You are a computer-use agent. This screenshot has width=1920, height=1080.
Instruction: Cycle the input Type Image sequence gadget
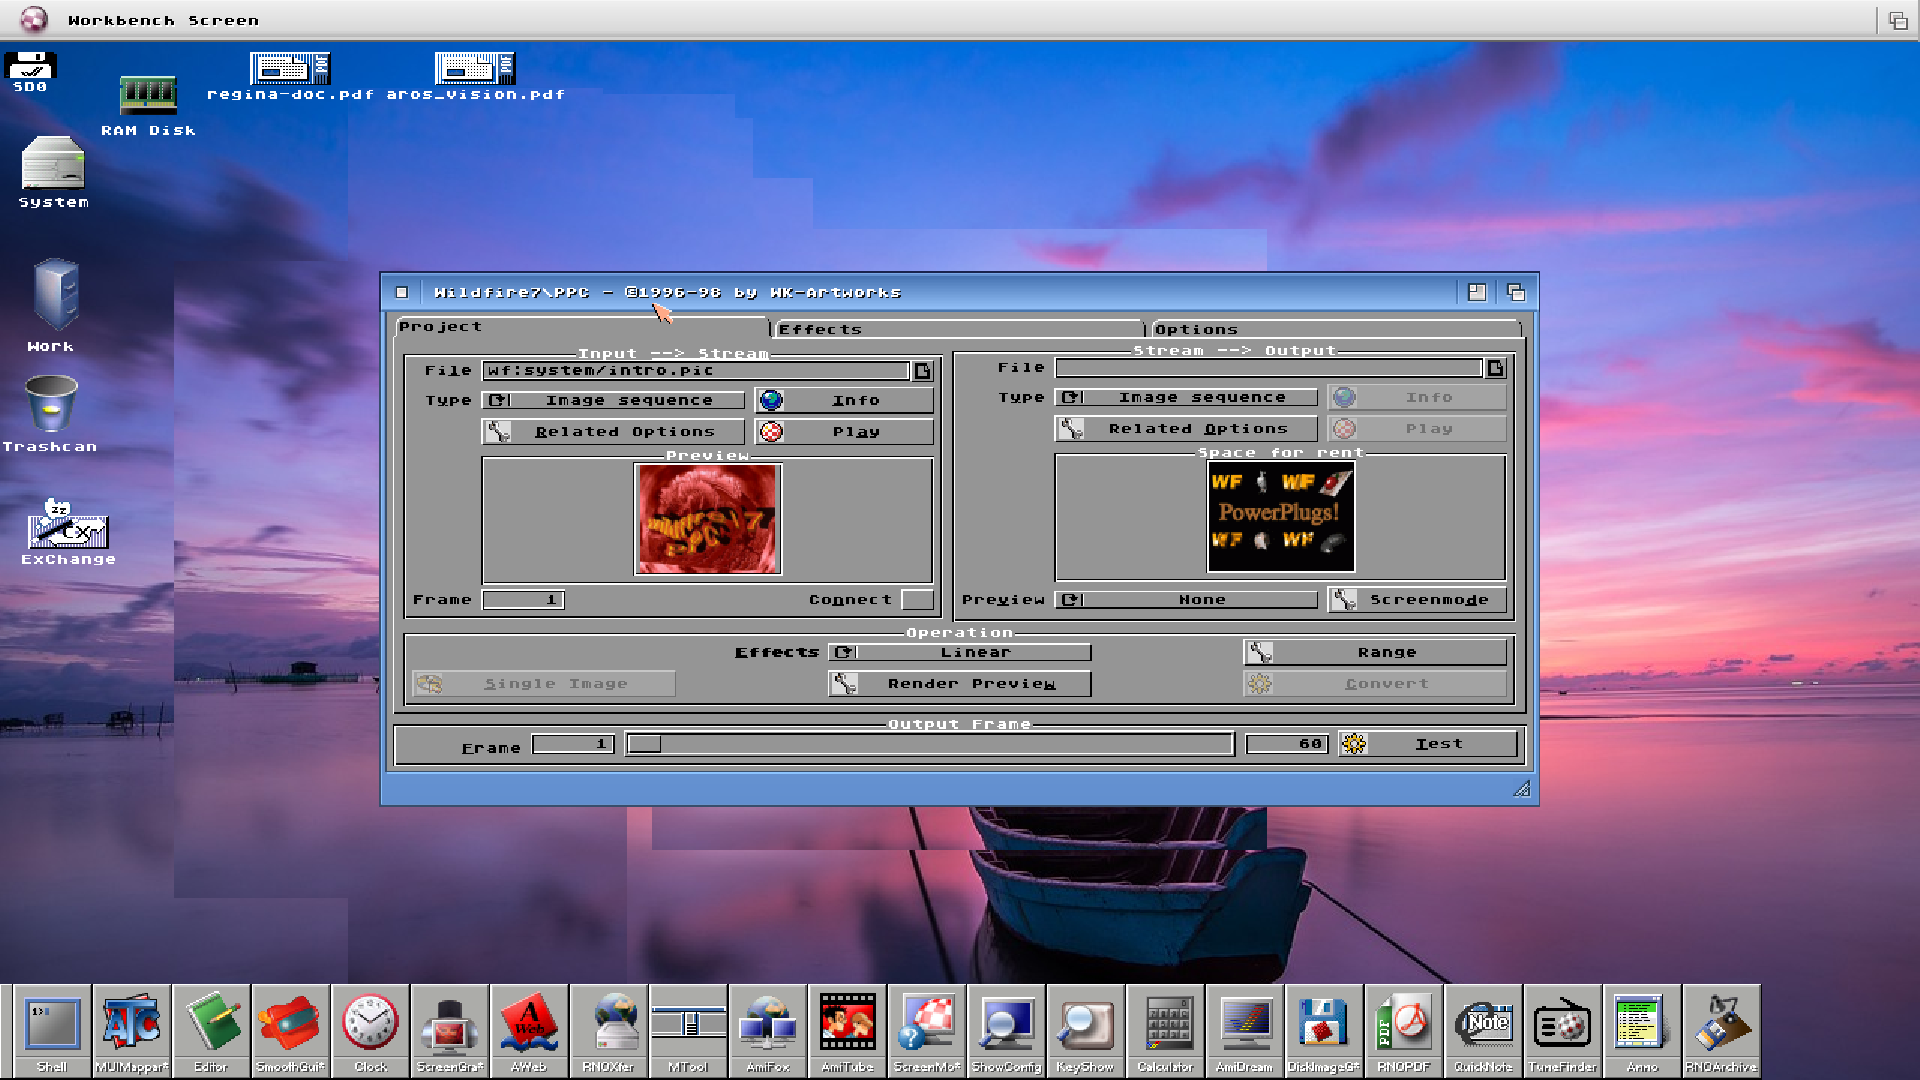coord(614,400)
